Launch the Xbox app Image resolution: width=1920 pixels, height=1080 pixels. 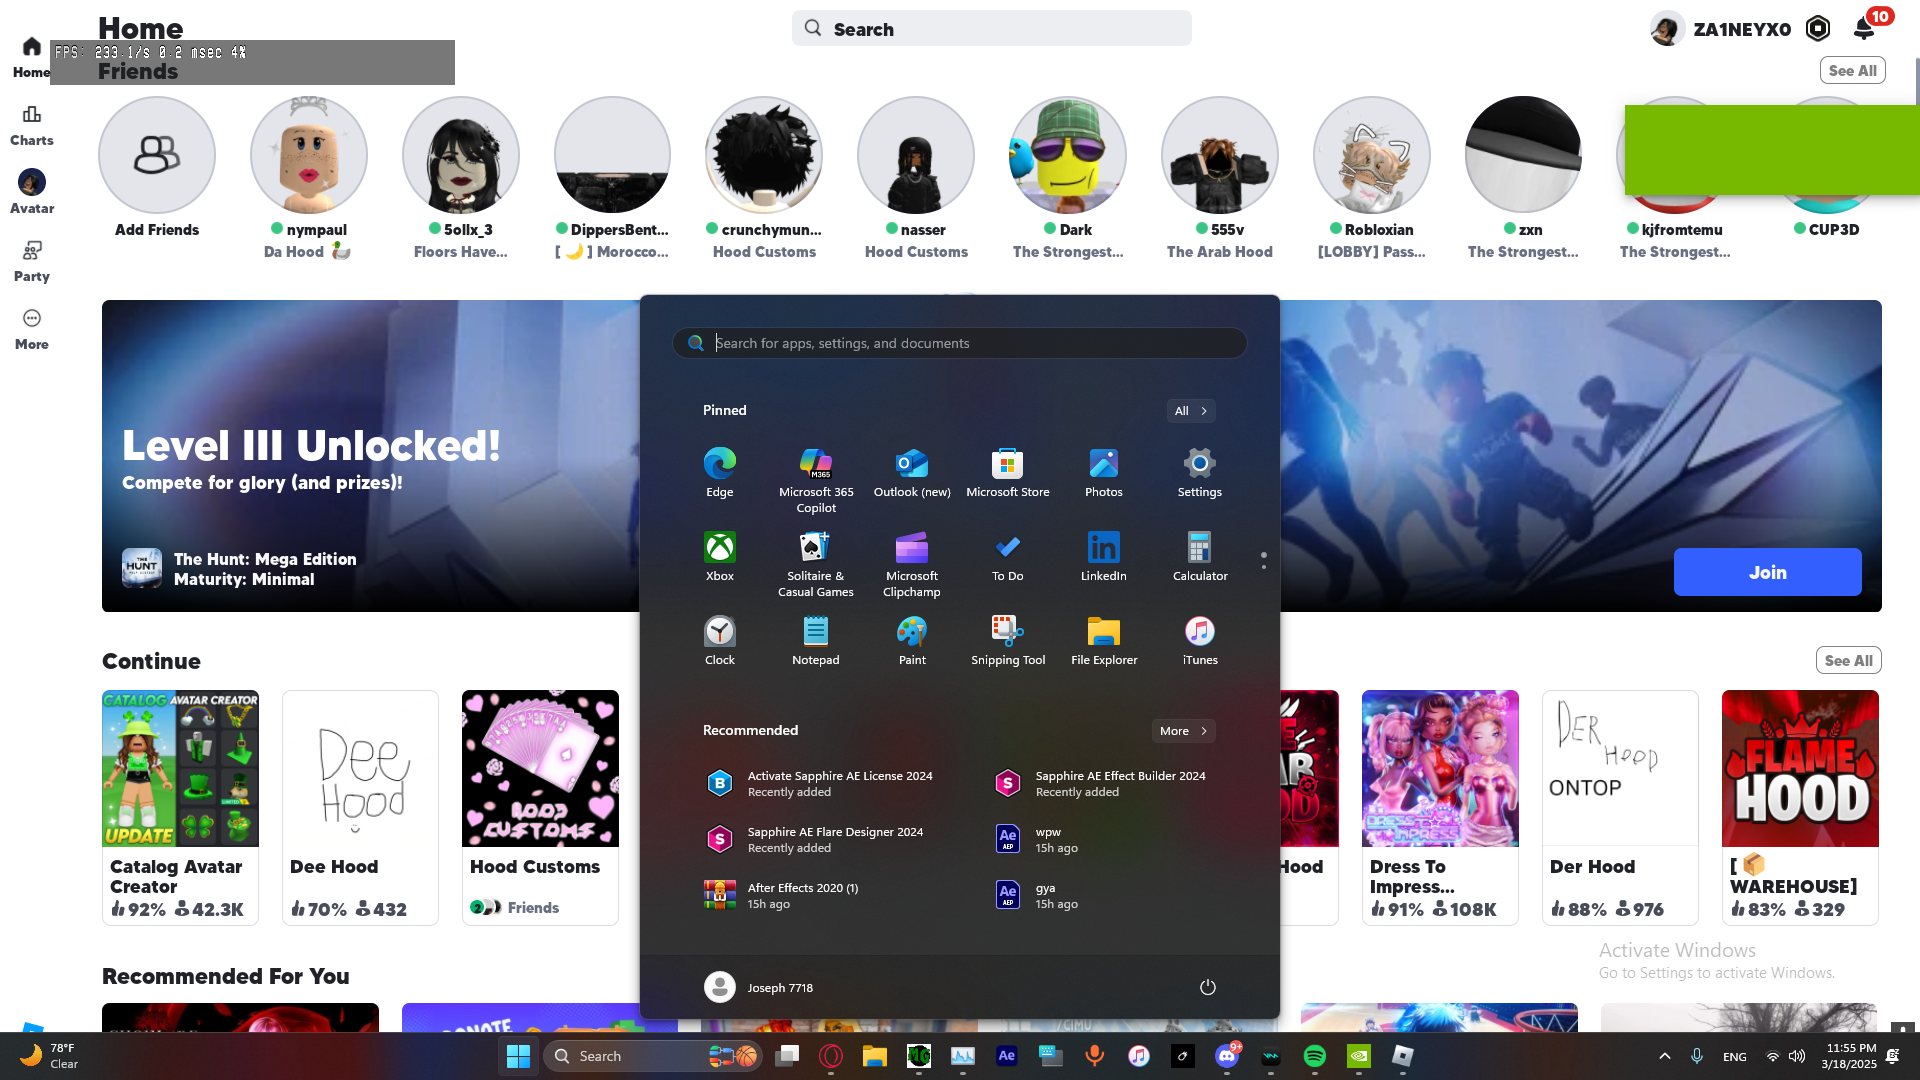pyautogui.click(x=719, y=556)
